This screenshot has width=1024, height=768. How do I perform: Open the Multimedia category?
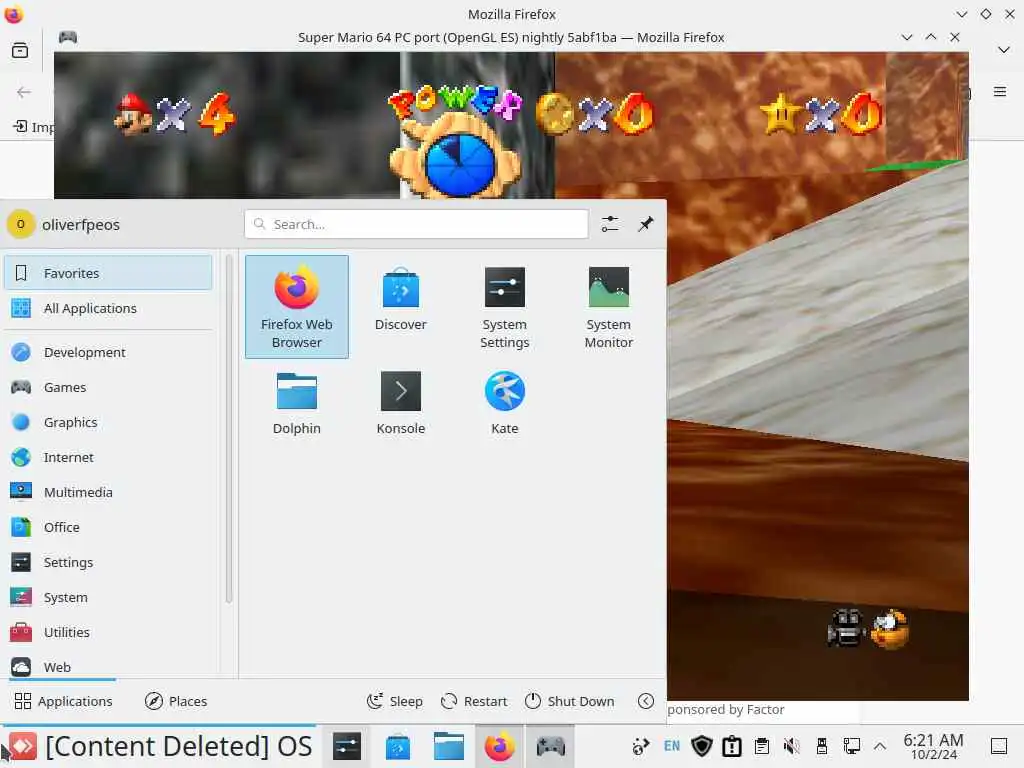tap(108, 492)
